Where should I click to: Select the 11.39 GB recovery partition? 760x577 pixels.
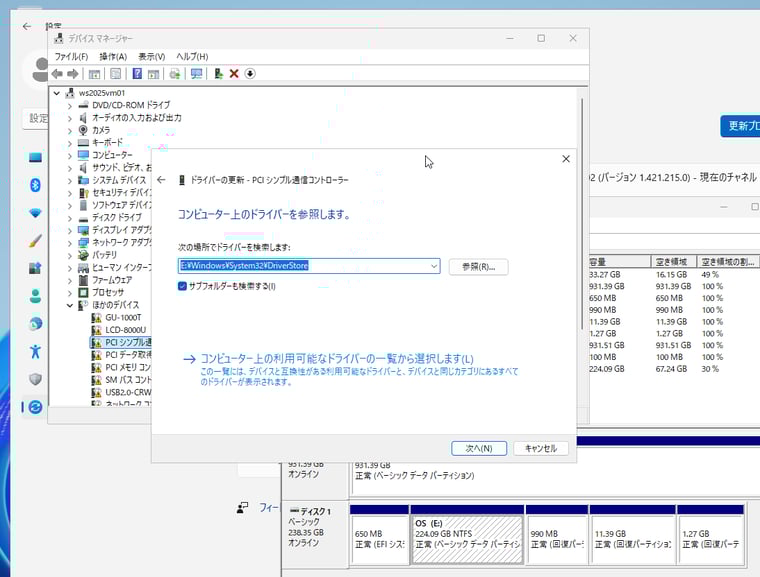coord(633,539)
